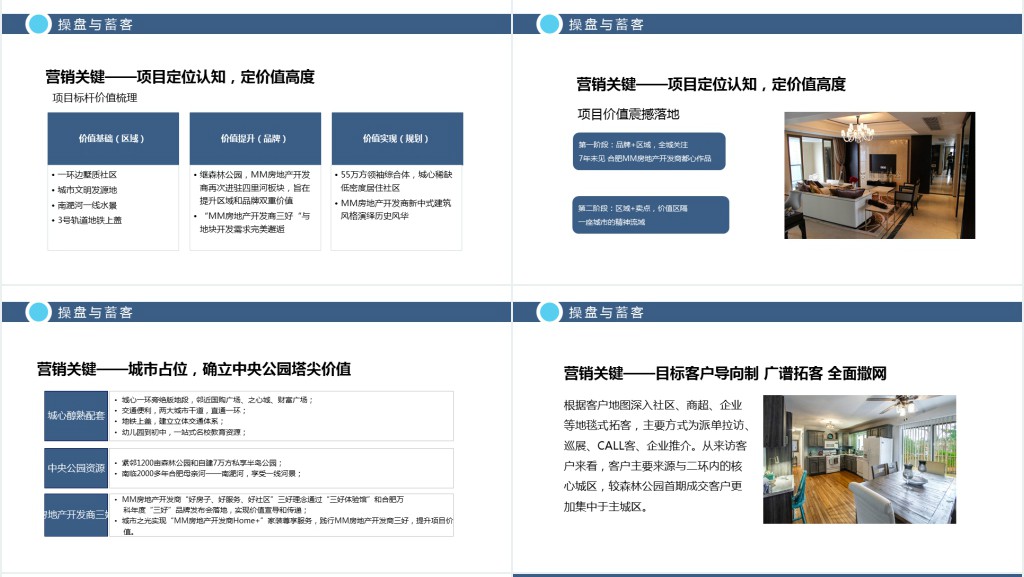Click the bullet 3号轨道地铁上盖
This screenshot has height=577, width=1024.
coord(86,220)
